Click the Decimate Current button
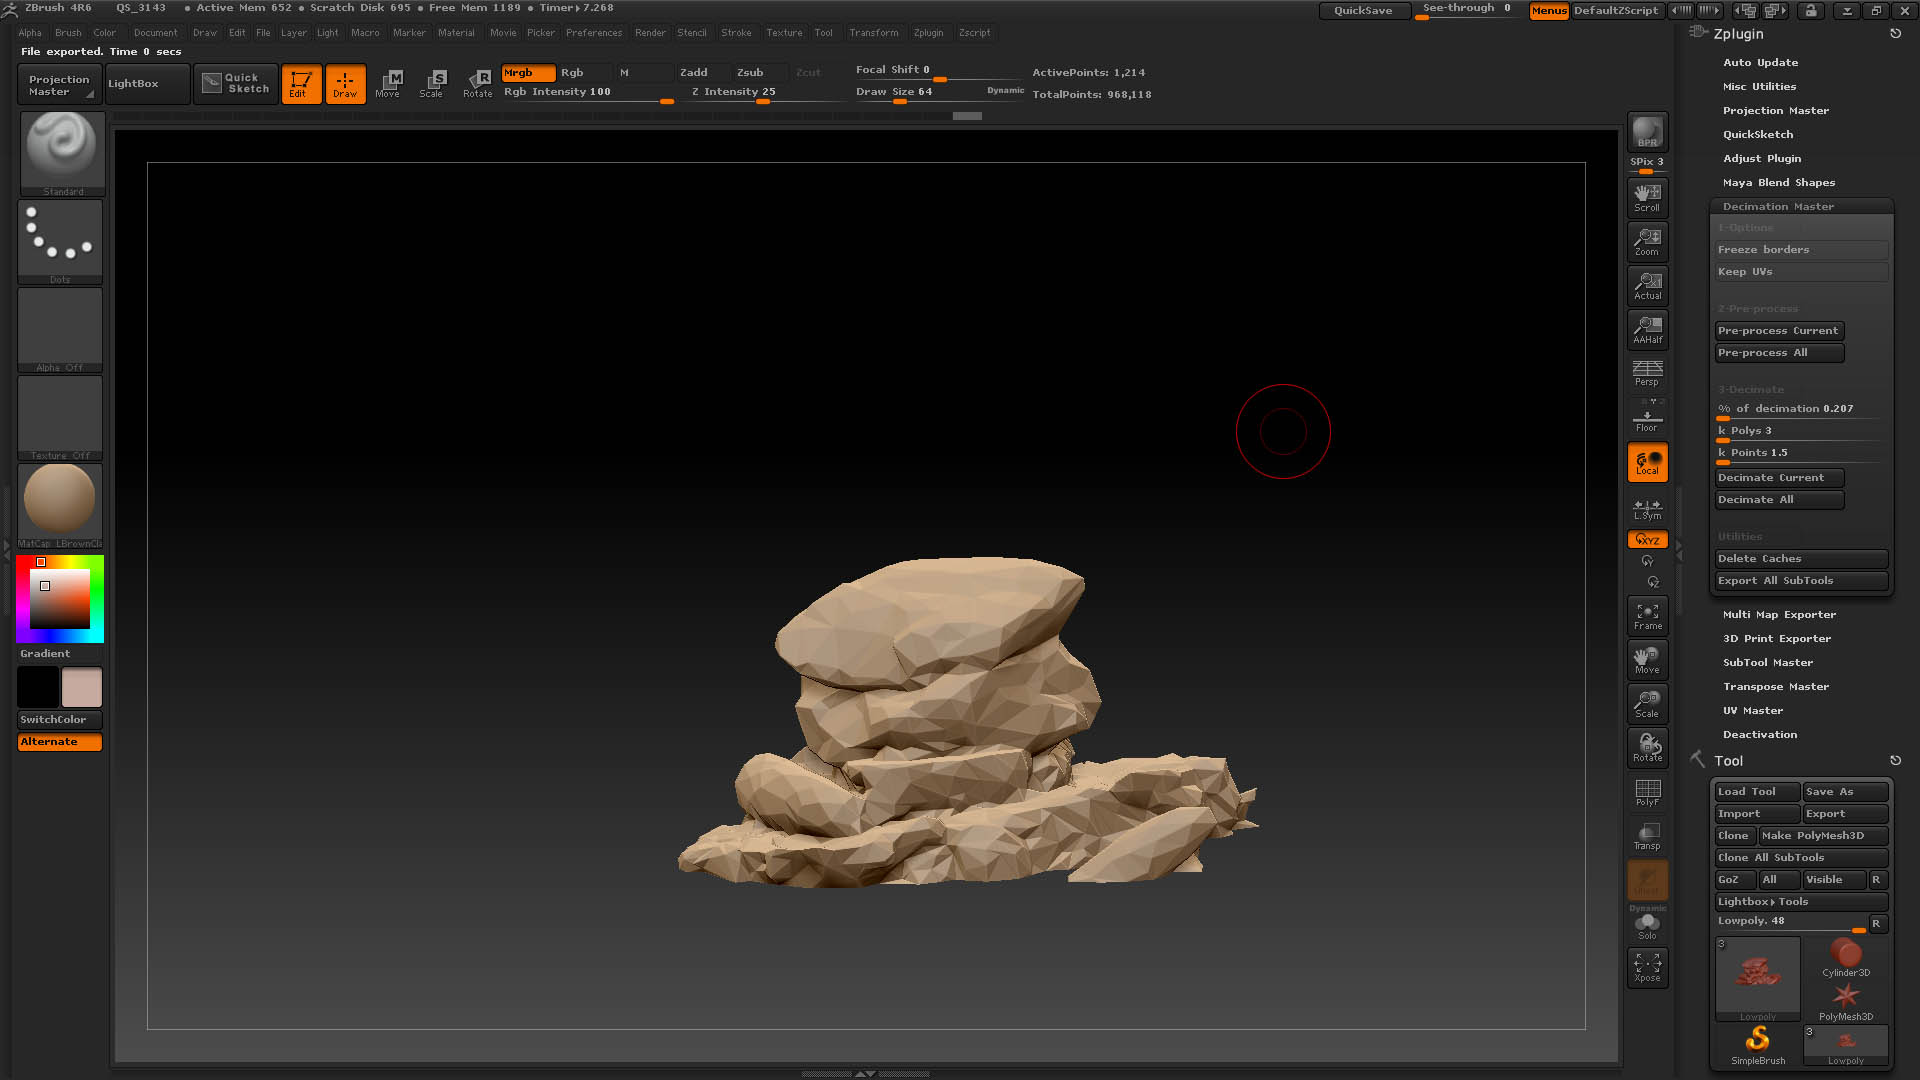The height and width of the screenshot is (1080, 1920). tap(1779, 478)
